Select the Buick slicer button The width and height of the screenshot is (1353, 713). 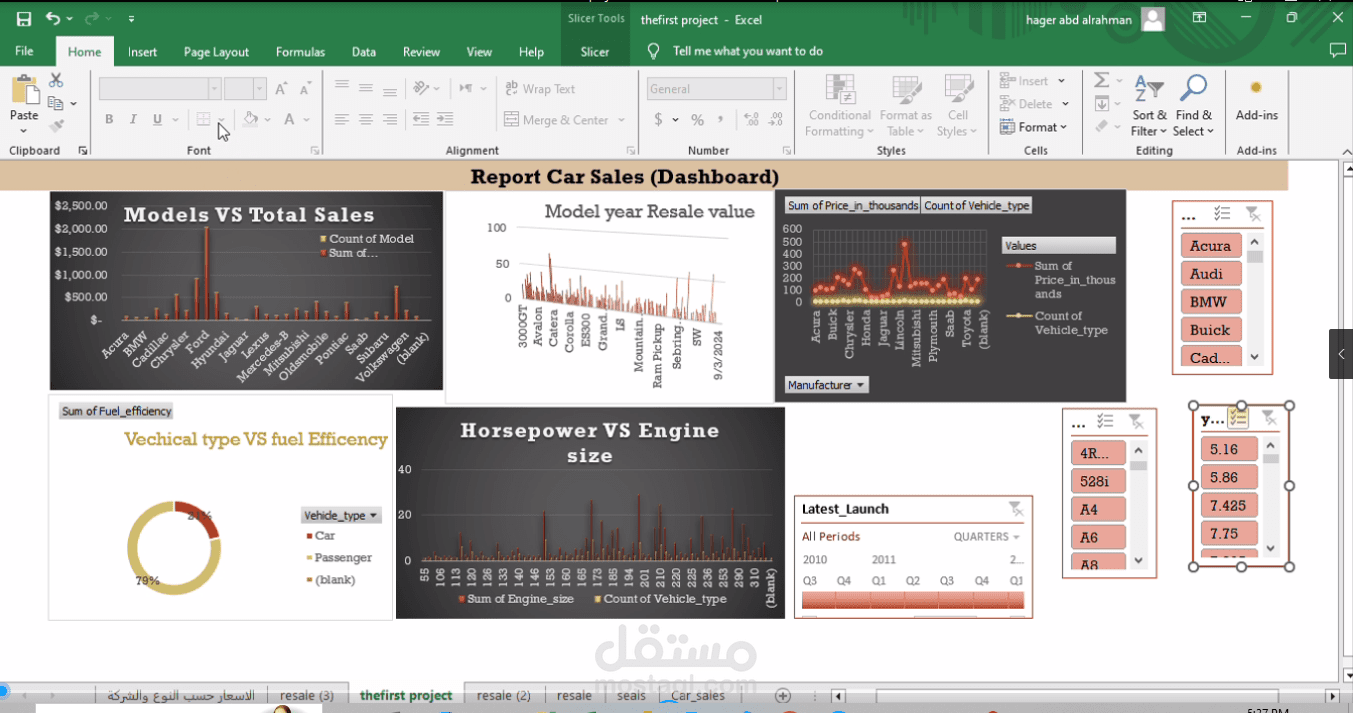(x=1210, y=330)
